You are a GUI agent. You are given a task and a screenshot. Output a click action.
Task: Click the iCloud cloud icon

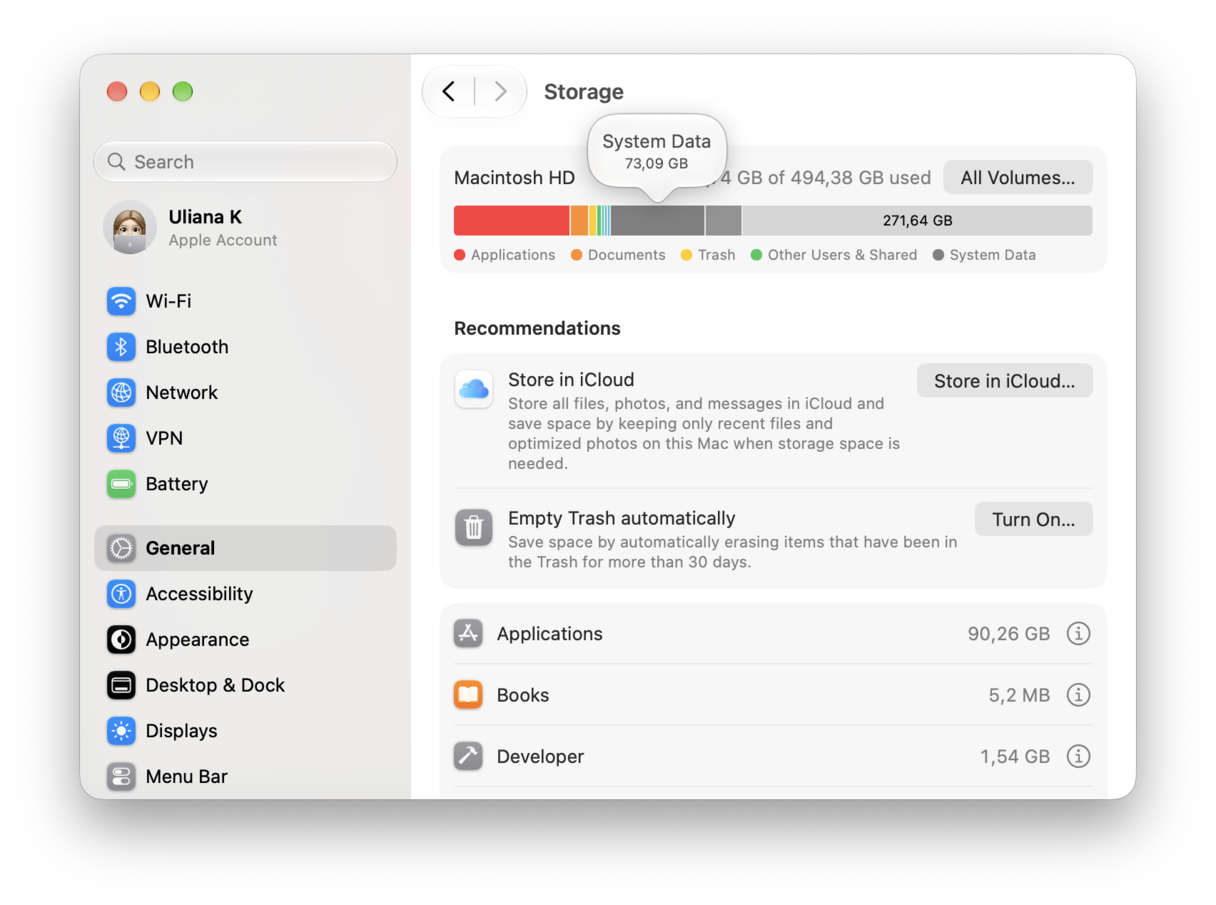click(x=473, y=389)
